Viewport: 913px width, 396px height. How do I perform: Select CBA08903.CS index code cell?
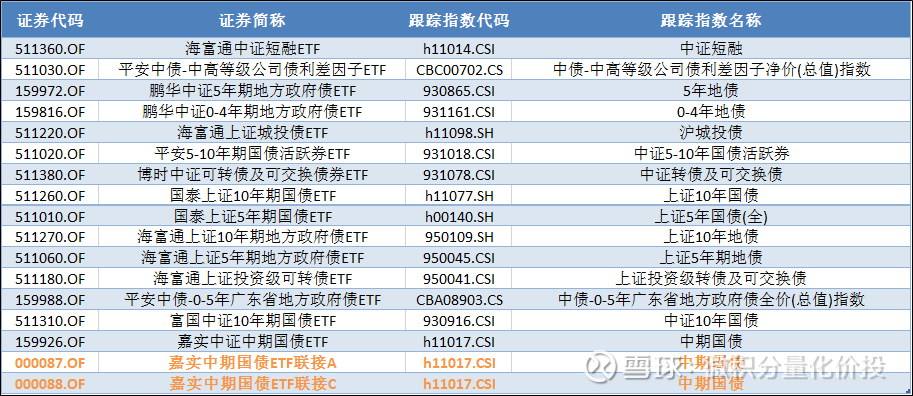[x=459, y=300]
